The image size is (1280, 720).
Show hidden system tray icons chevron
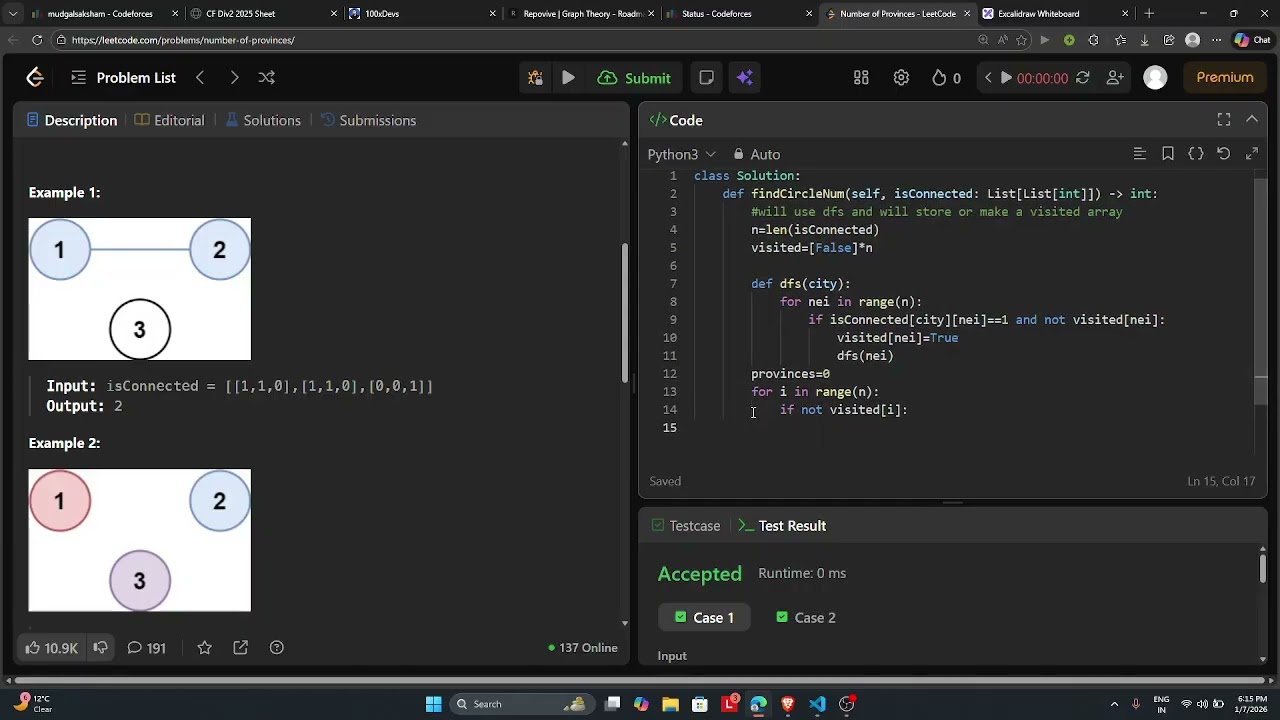tap(1114, 704)
